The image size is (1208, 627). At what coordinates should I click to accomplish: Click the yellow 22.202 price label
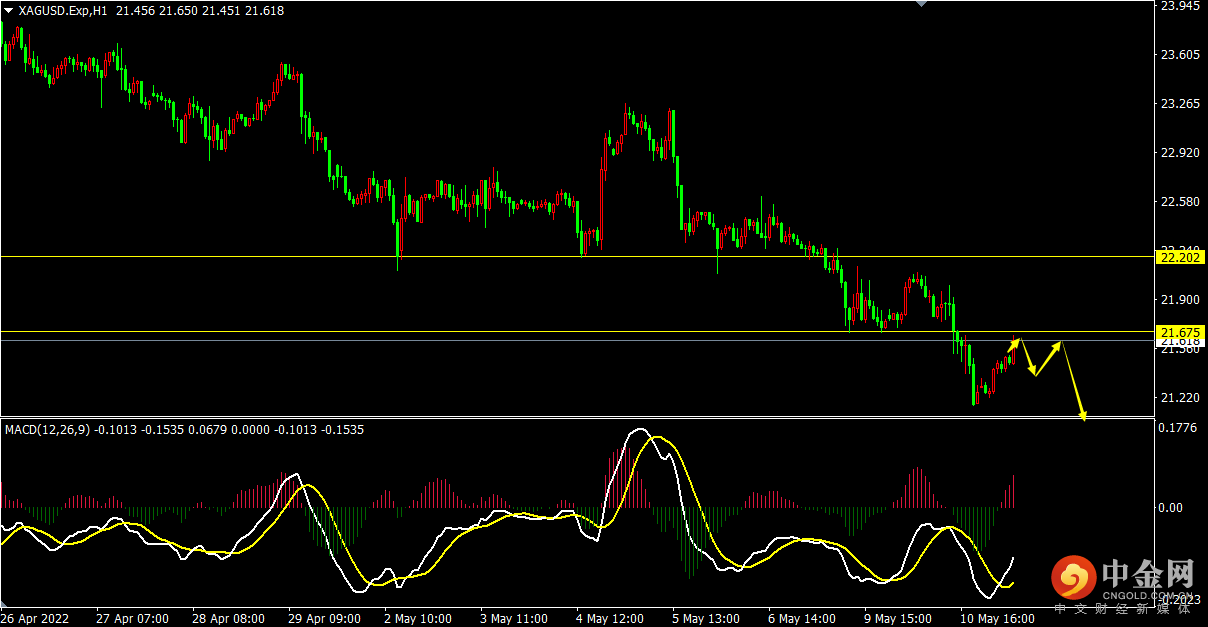(x=1177, y=257)
